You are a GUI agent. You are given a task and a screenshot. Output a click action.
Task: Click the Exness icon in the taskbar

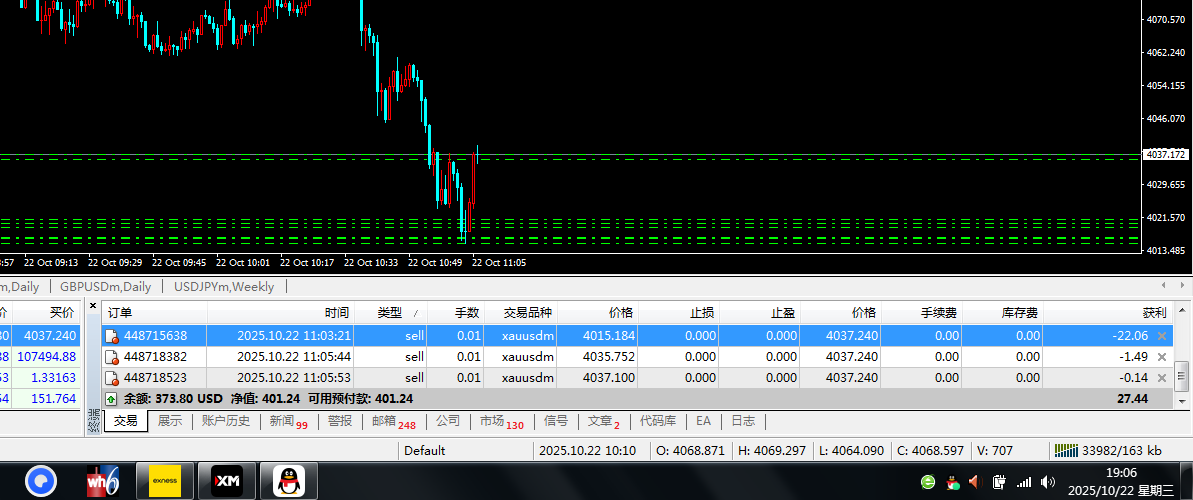pos(165,482)
